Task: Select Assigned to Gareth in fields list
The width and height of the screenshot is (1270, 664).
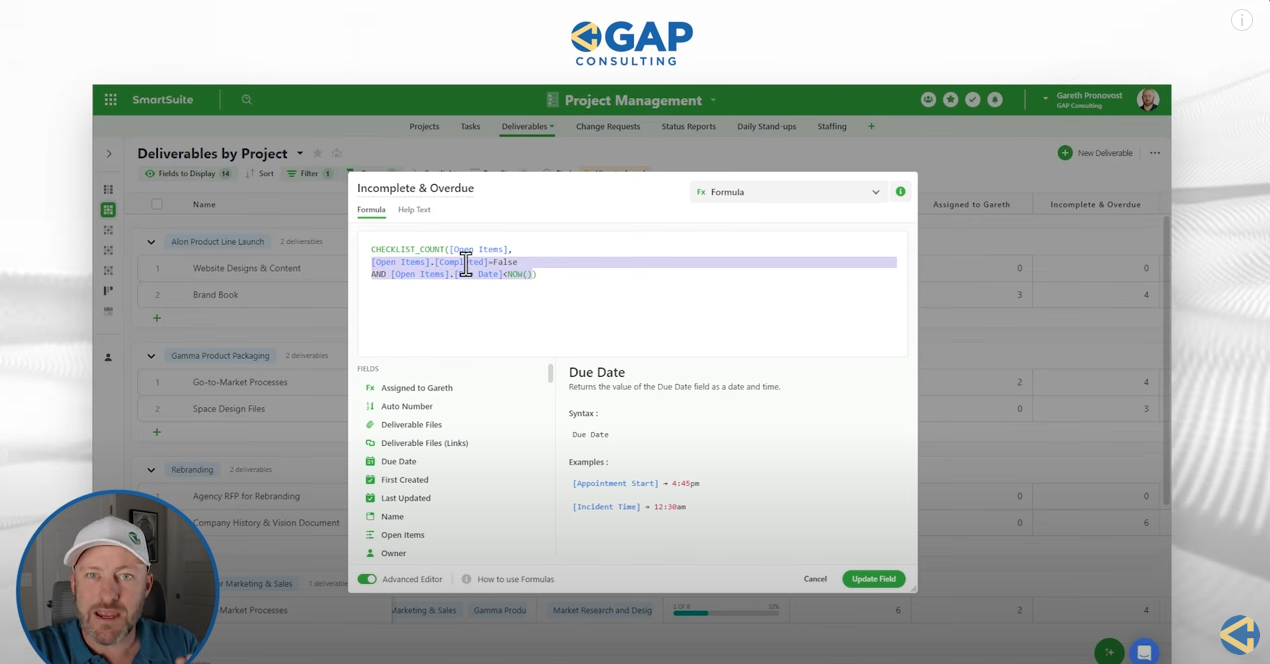Action: tap(416, 388)
